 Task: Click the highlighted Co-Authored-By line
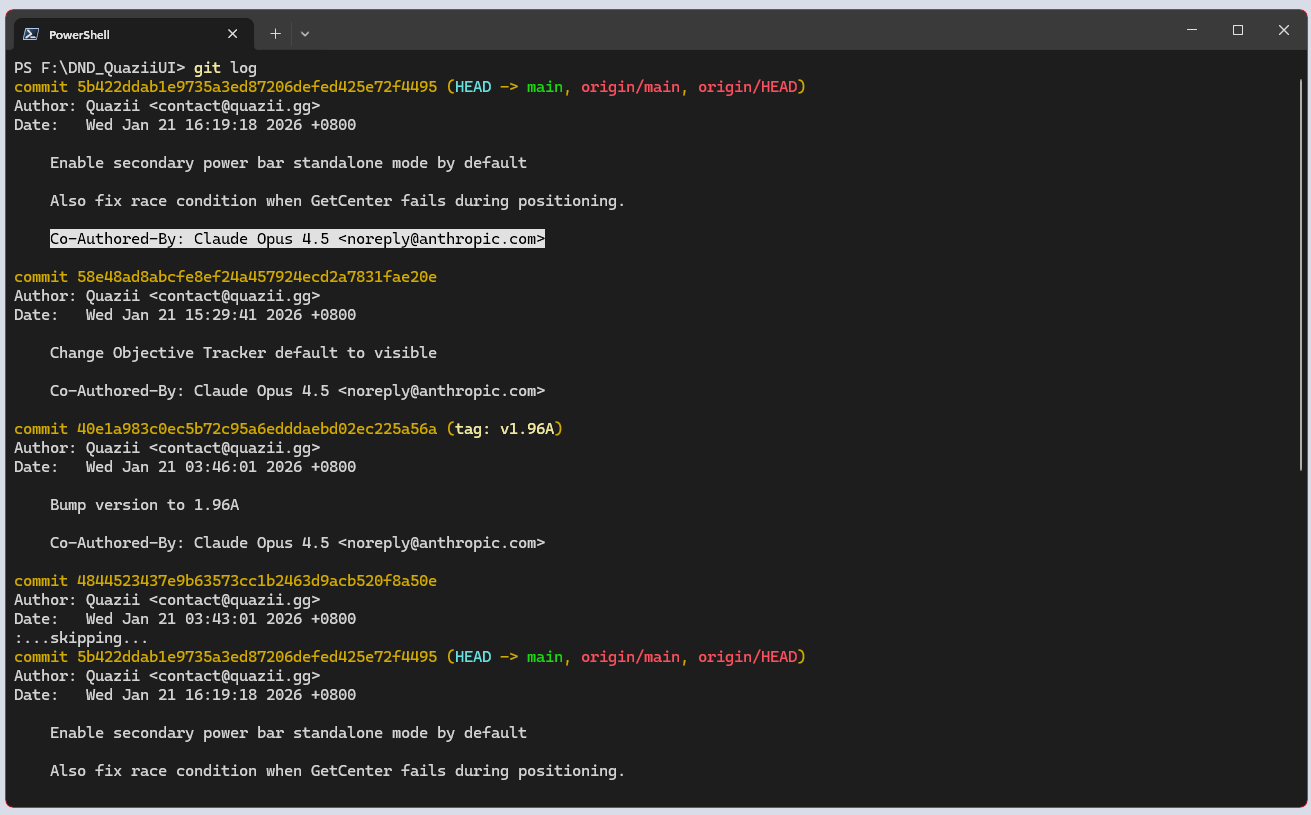pyautogui.click(x=297, y=239)
